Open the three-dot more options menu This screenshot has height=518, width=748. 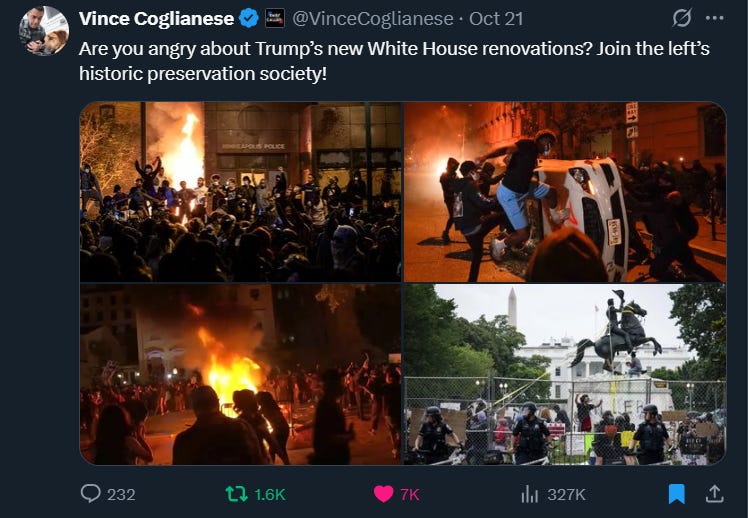point(714,18)
